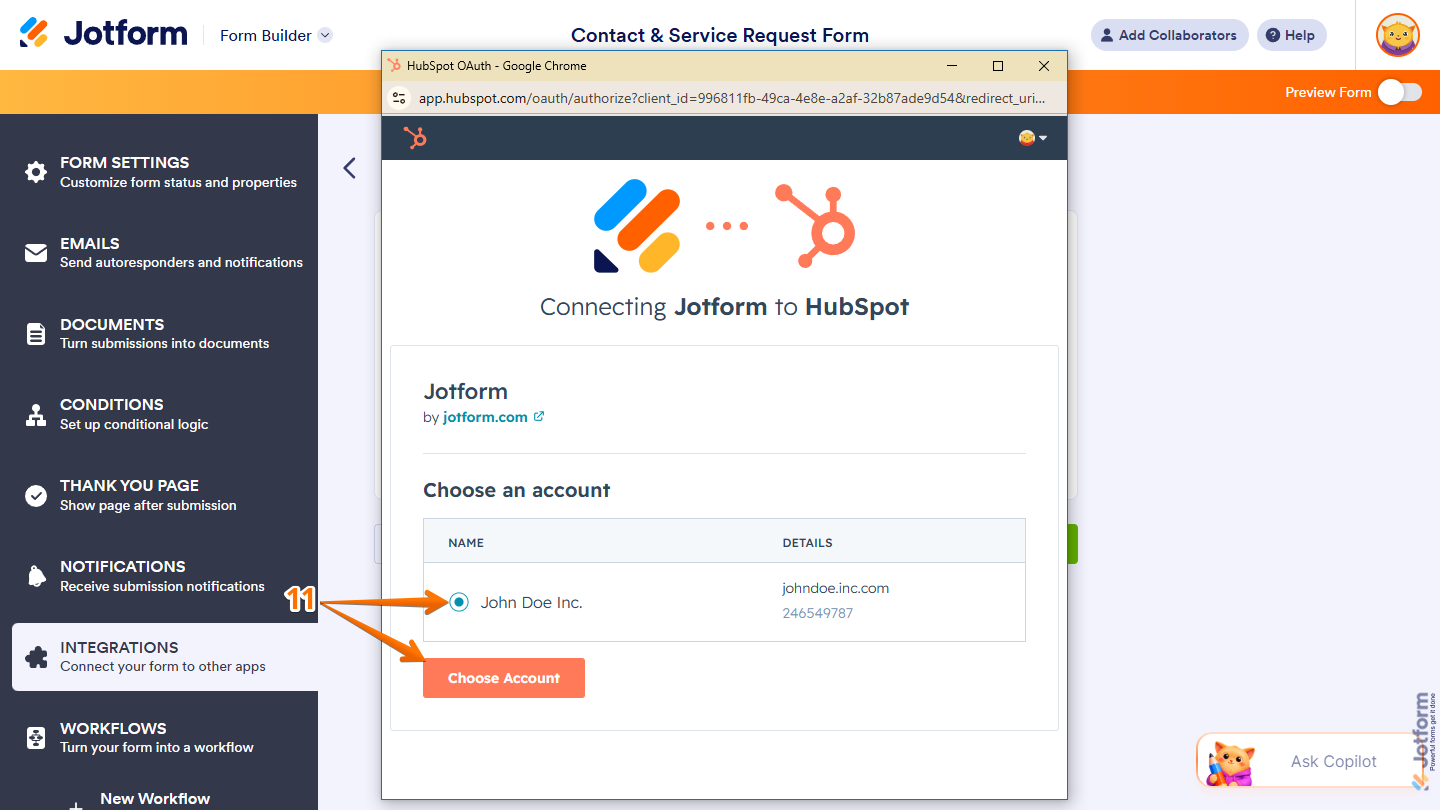Click the large HubSpot sprocket graphic
The image size is (1440, 810).
(815, 226)
